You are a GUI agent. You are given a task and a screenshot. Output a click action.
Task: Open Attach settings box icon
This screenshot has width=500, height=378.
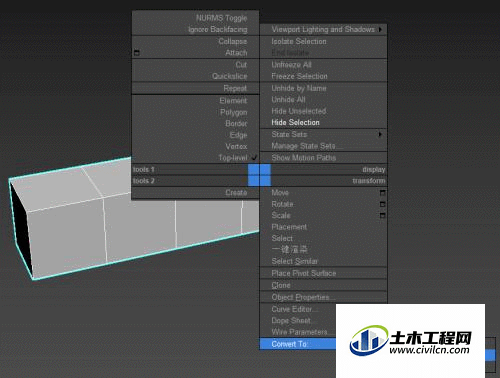137,53
